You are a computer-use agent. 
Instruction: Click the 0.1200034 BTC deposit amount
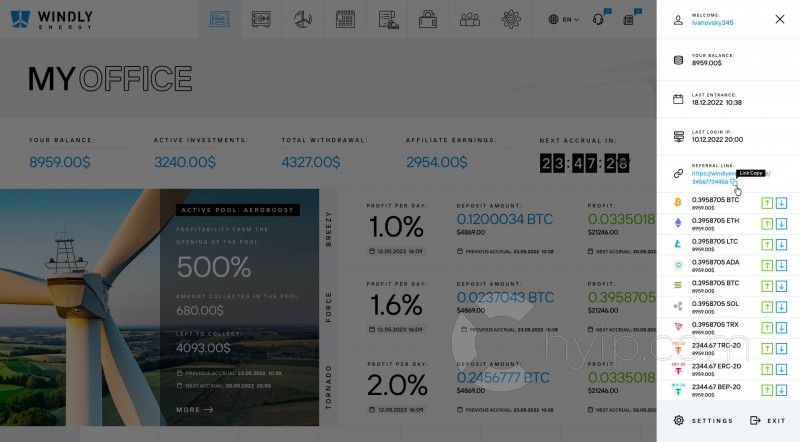[505, 219]
